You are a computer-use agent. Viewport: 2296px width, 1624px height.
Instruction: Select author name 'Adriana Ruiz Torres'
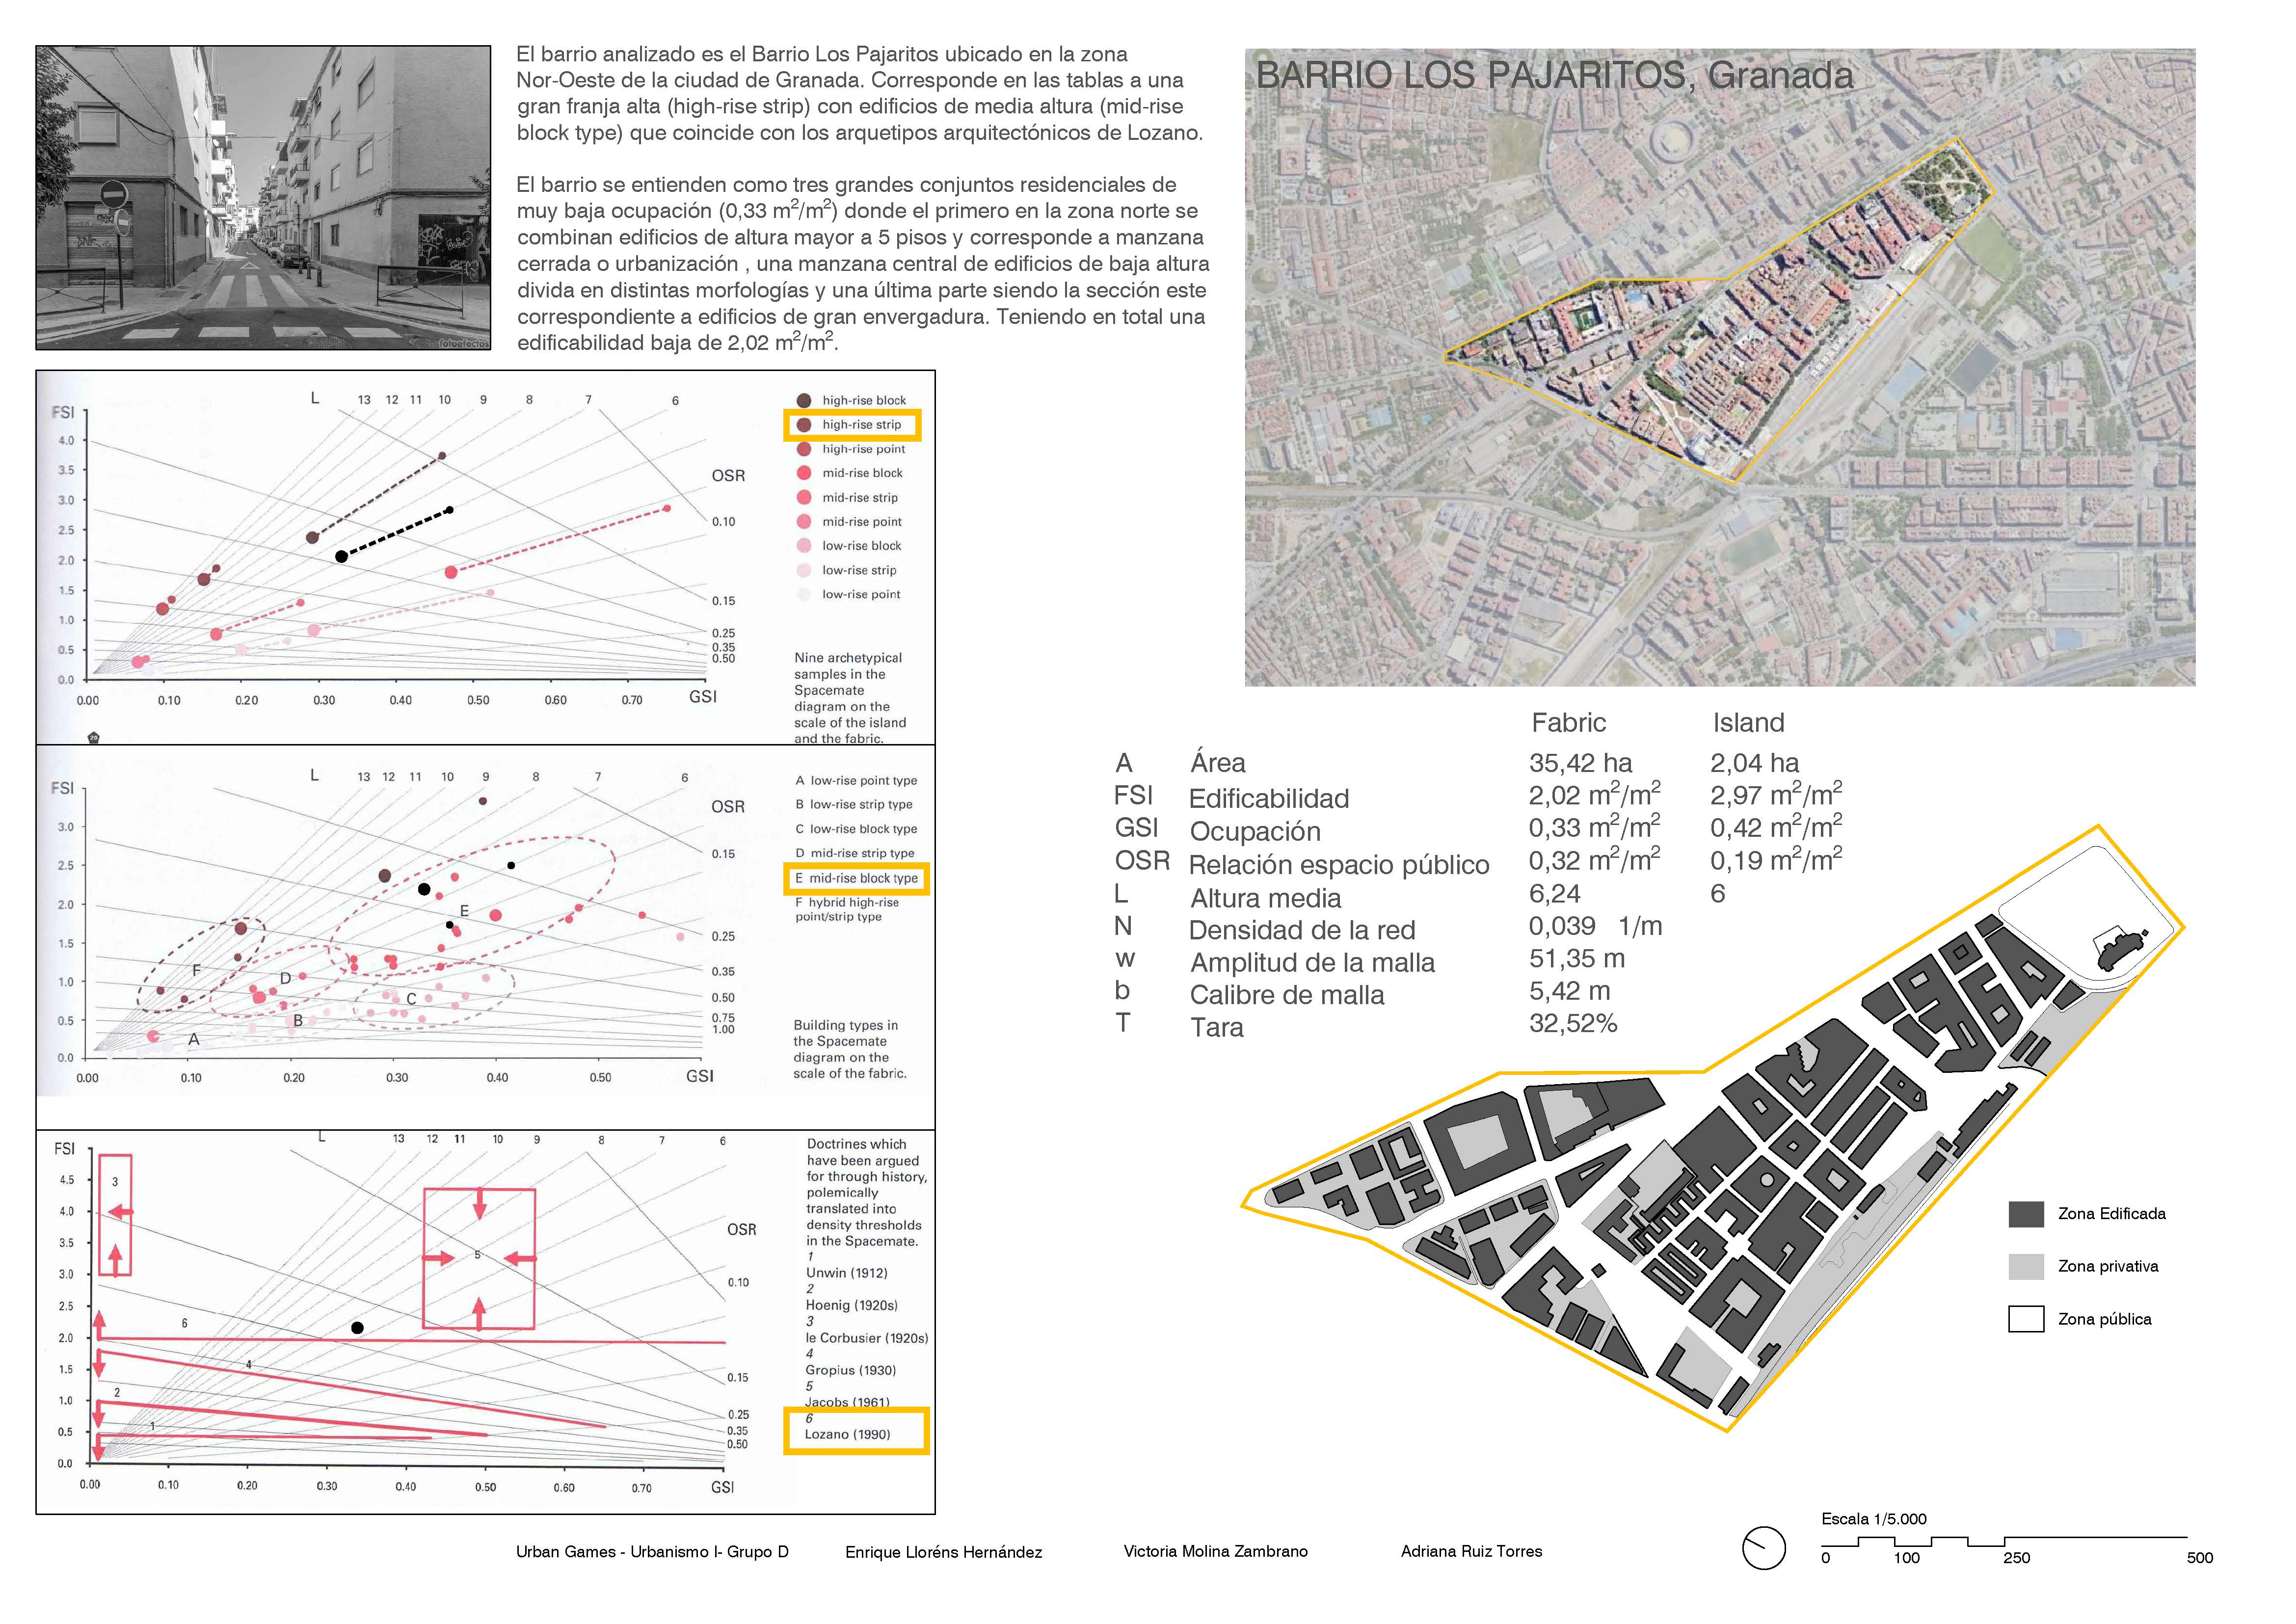pyautogui.click(x=1471, y=1552)
